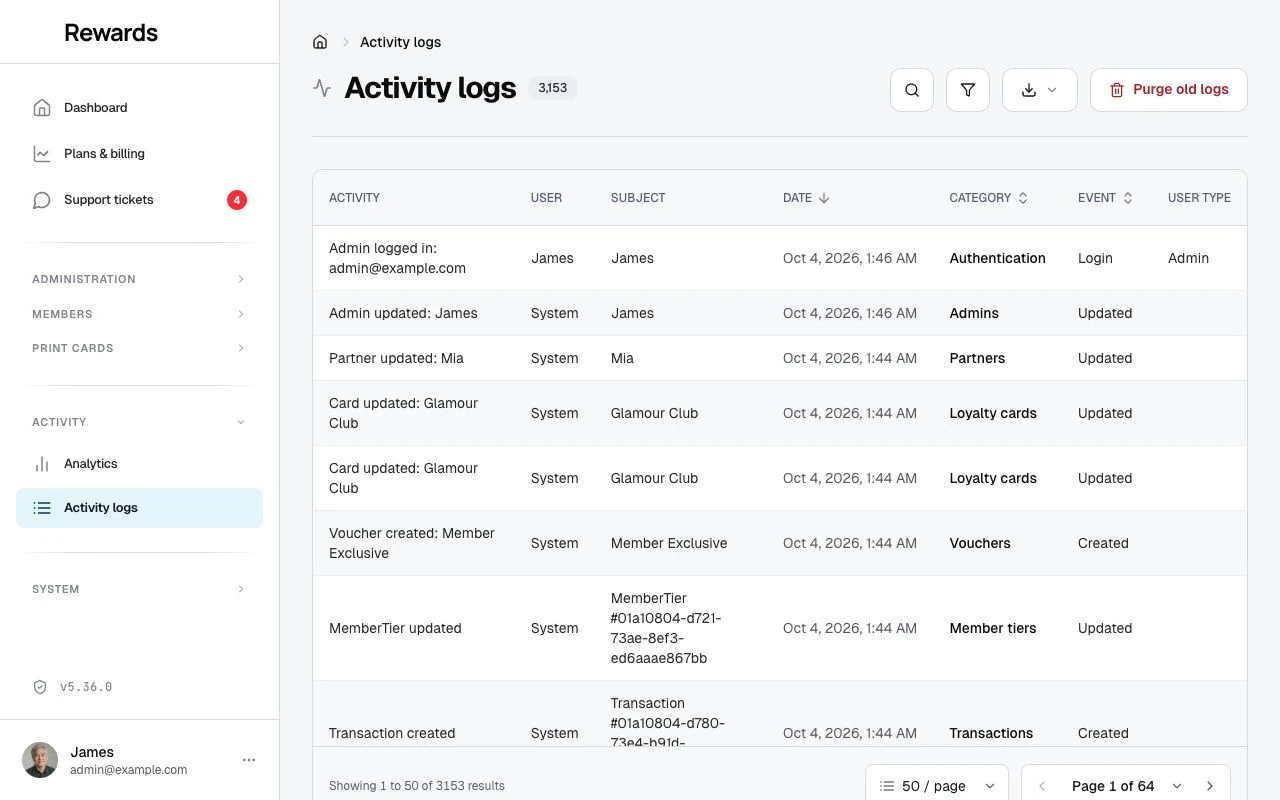Viewport: 1280px width, 800px height.
Task: Open the Page 1 of 64 selector
Action: pyautogui.click(x=1126, y=786)
